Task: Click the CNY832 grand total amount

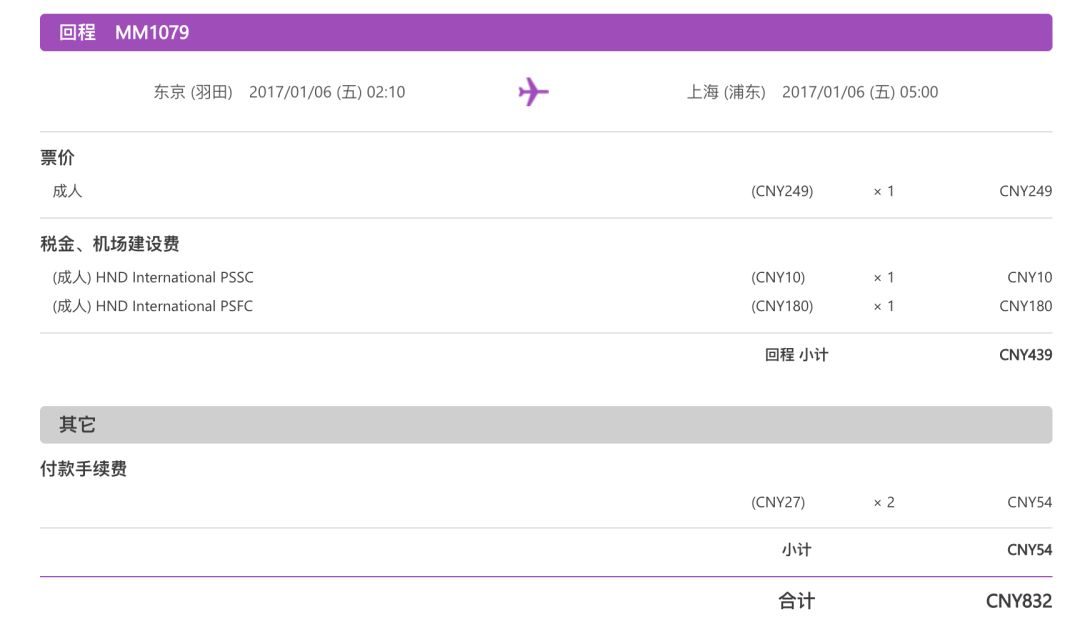Action: (1019, 601)
